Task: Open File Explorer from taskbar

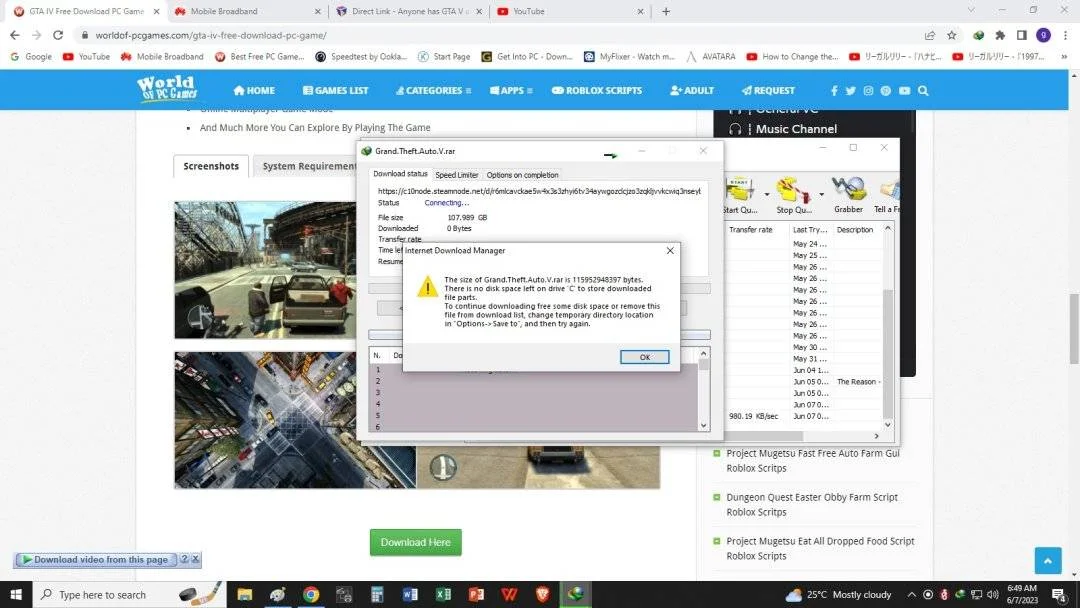Action: (245, 594)
